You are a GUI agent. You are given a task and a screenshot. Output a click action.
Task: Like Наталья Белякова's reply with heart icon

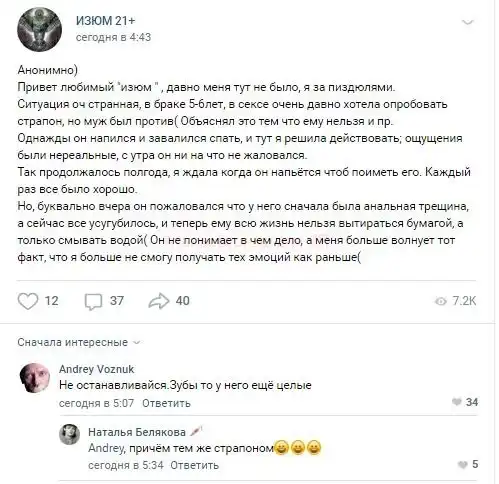pyautogui.click(x=463, y=464)
